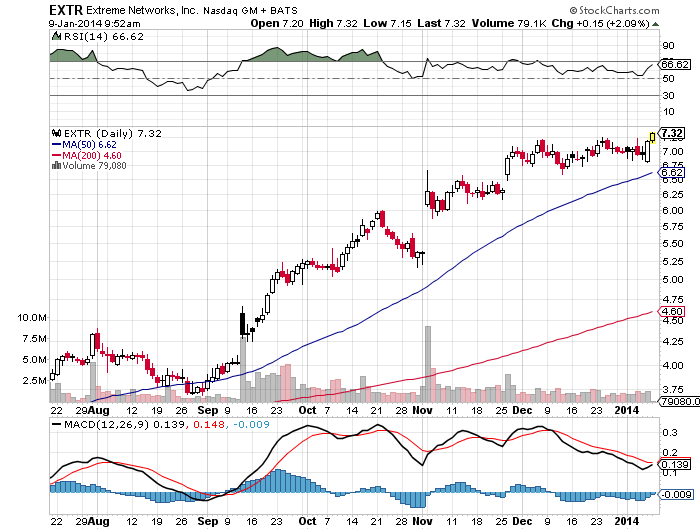The height and width of the screenshot is (530, 700).
Task: Click the Oct label under the price panel
Action: click(307, 410)
